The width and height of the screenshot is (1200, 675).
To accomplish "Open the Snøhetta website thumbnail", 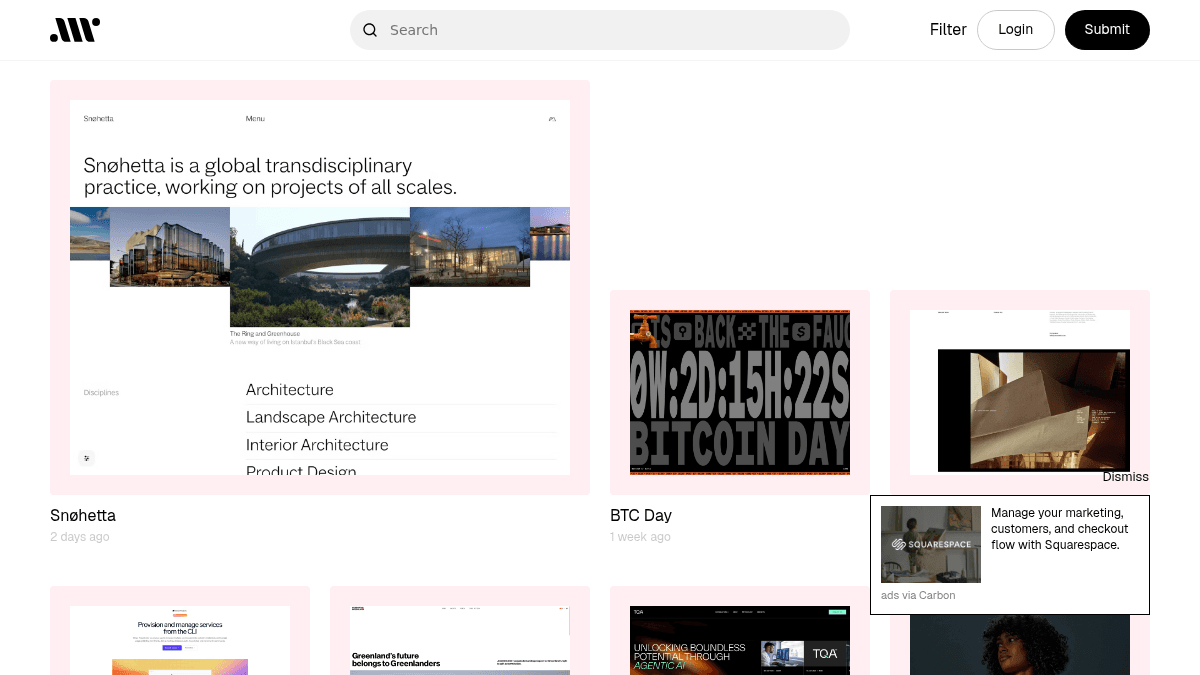I will [320, 287].
